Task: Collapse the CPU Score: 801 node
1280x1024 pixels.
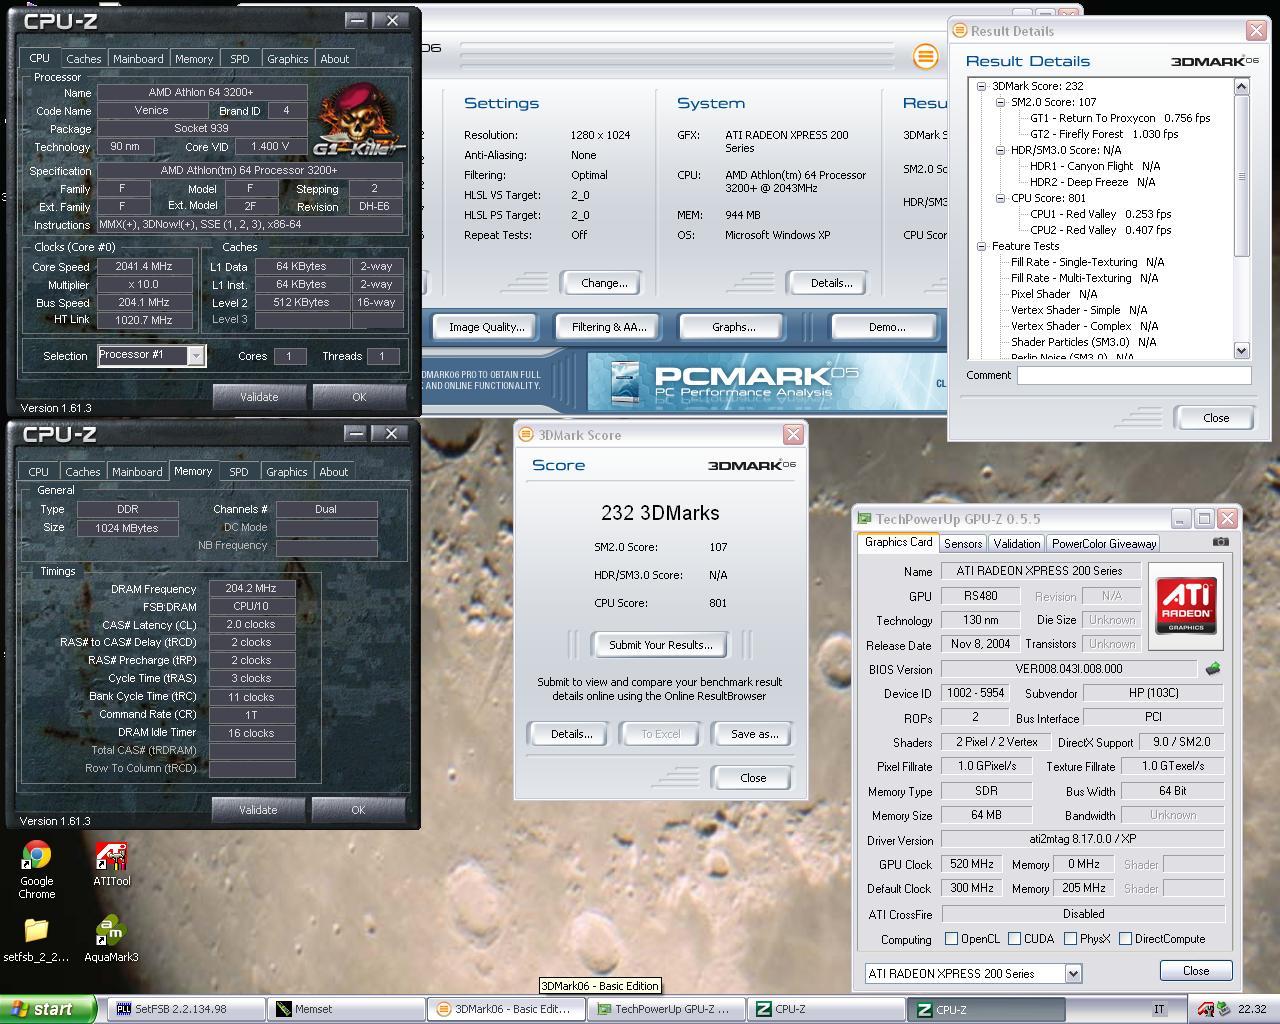Action: pyautogui.click(x=1001, y=198)
